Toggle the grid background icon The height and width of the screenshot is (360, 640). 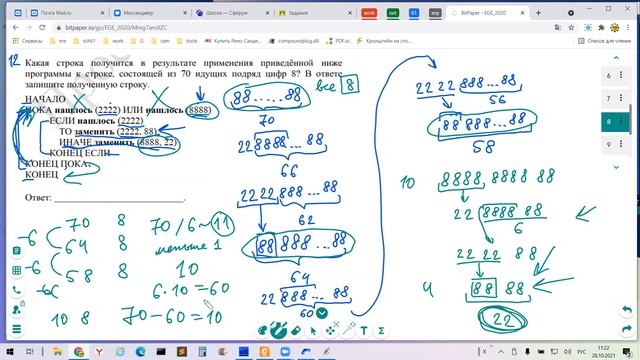(x=17, y=270)
